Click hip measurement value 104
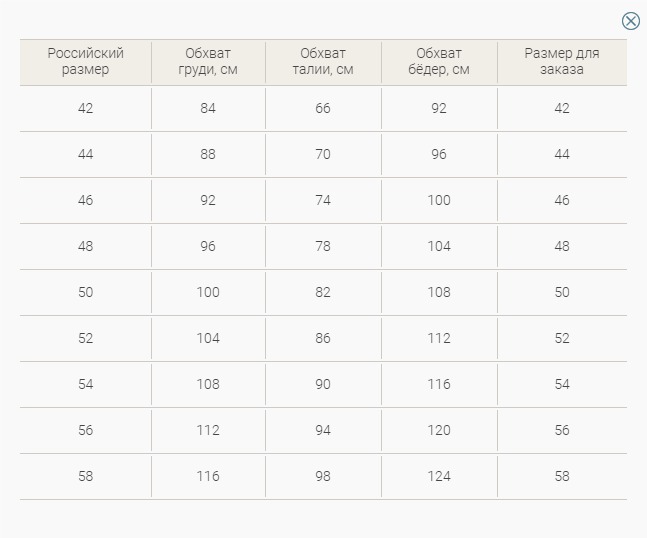This screenshot has width=647, height=538. [x=439, y=246]
